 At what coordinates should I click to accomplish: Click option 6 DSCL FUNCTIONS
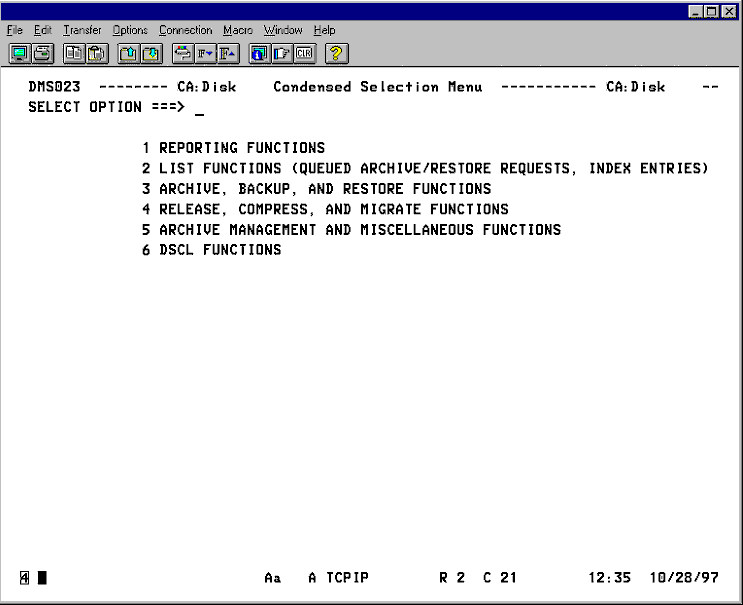point(211,250)
